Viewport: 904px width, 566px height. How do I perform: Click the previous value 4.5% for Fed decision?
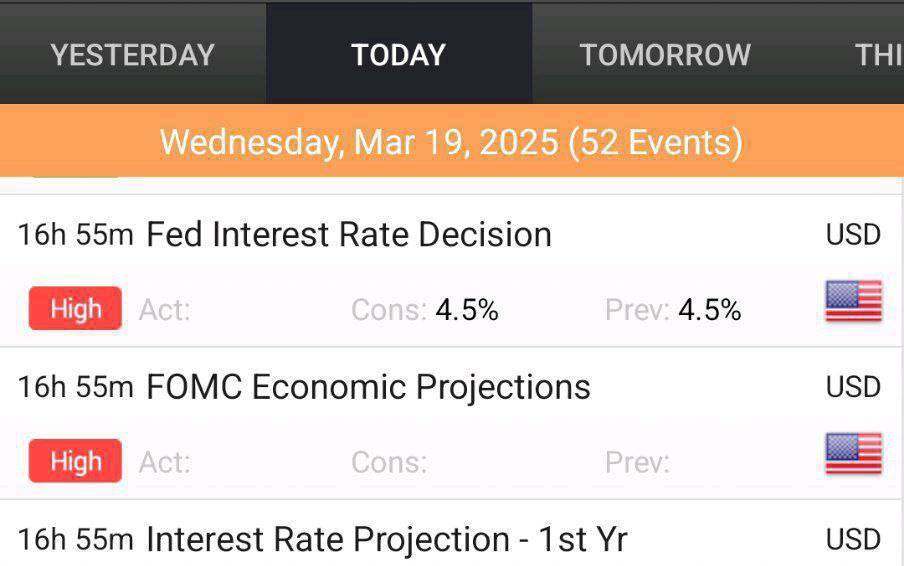click(710, 310)
